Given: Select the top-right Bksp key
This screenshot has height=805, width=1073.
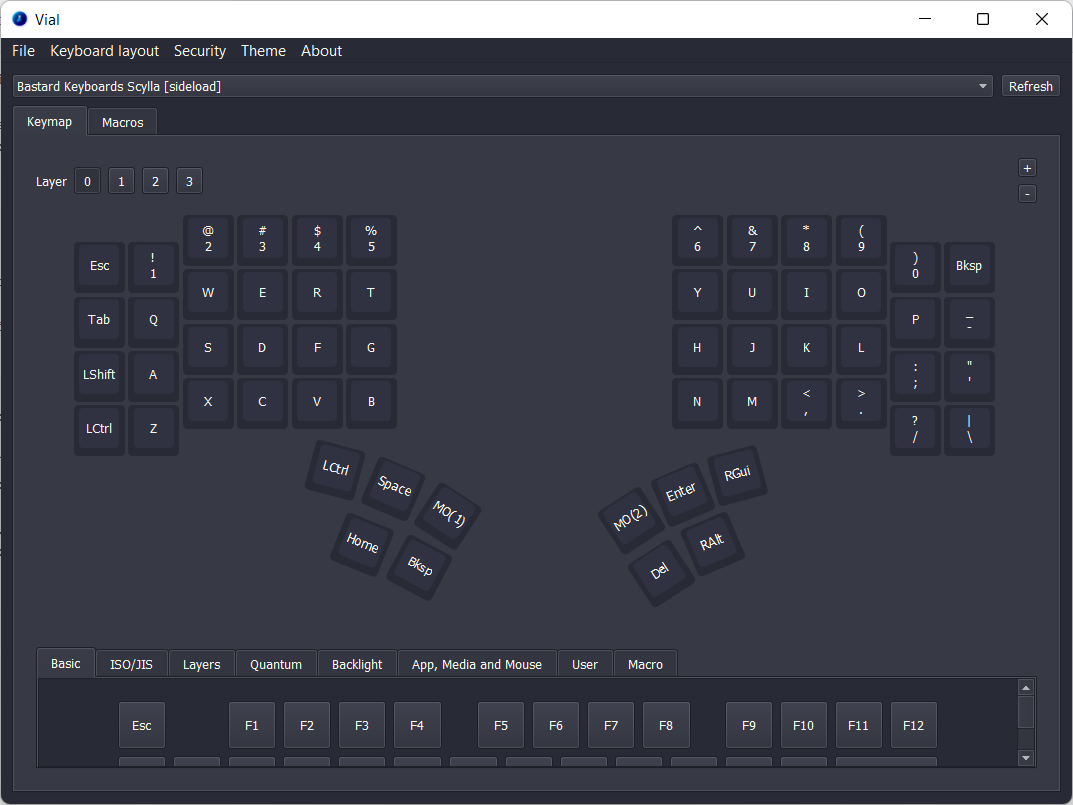Looking at the screenshot, I should coord(969,266).
